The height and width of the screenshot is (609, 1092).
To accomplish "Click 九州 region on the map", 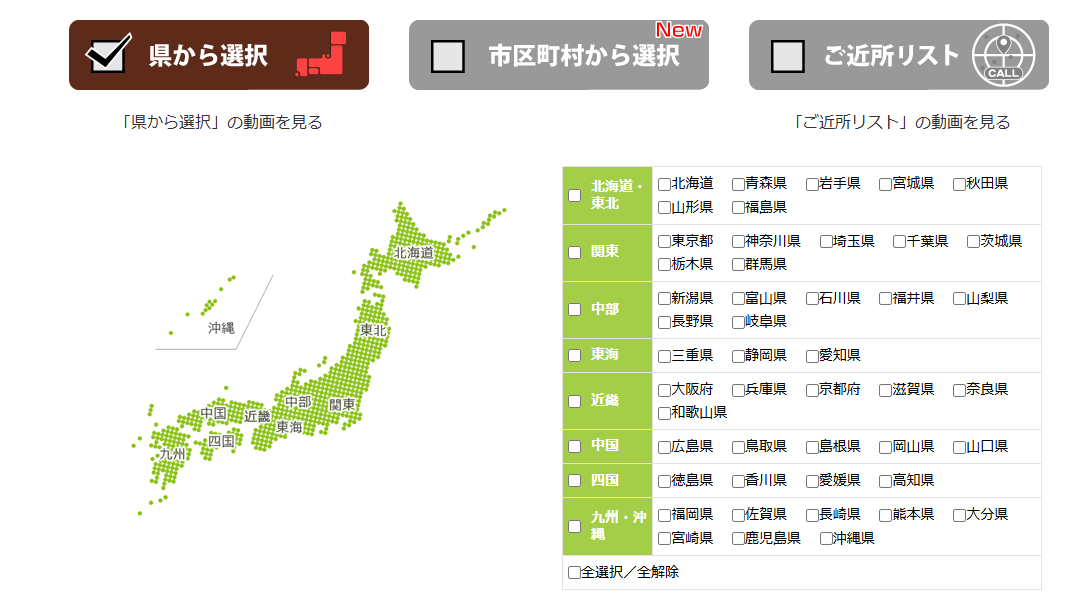I will (173, 454).
